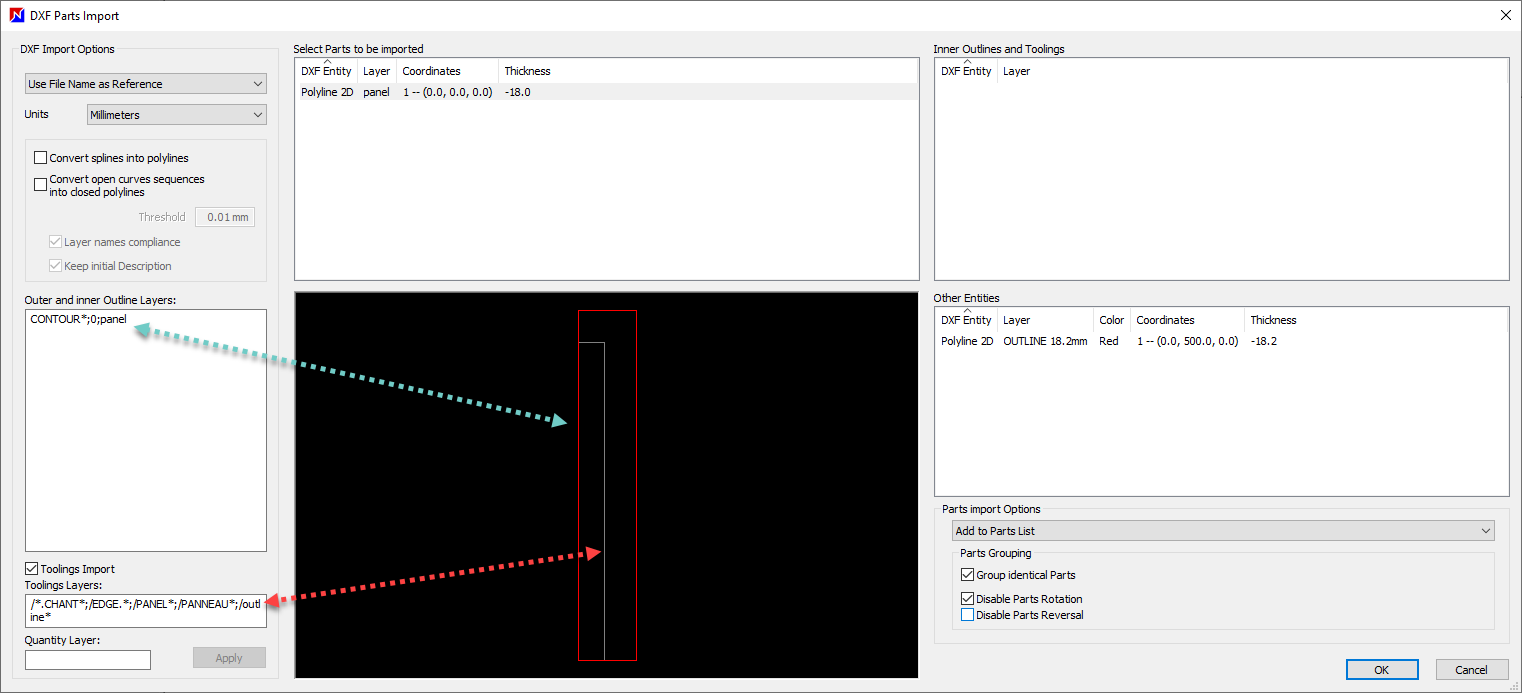Click the Toolings Layers text box

coord(146,610)
